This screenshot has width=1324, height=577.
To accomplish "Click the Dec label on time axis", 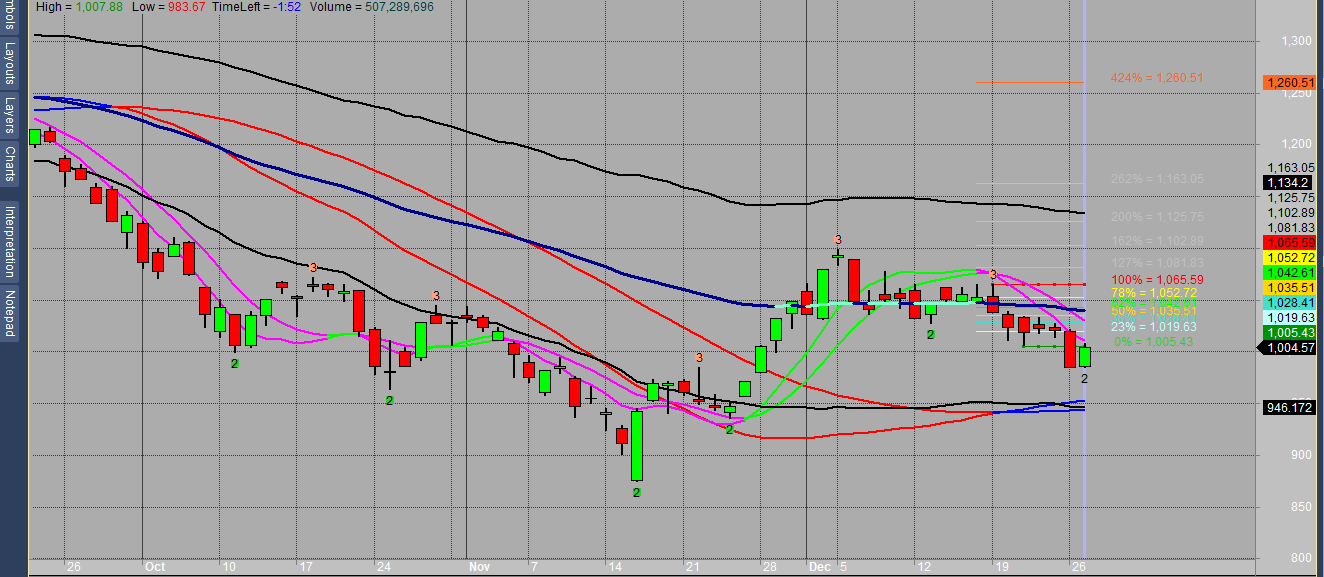I will tap(819, 566).
